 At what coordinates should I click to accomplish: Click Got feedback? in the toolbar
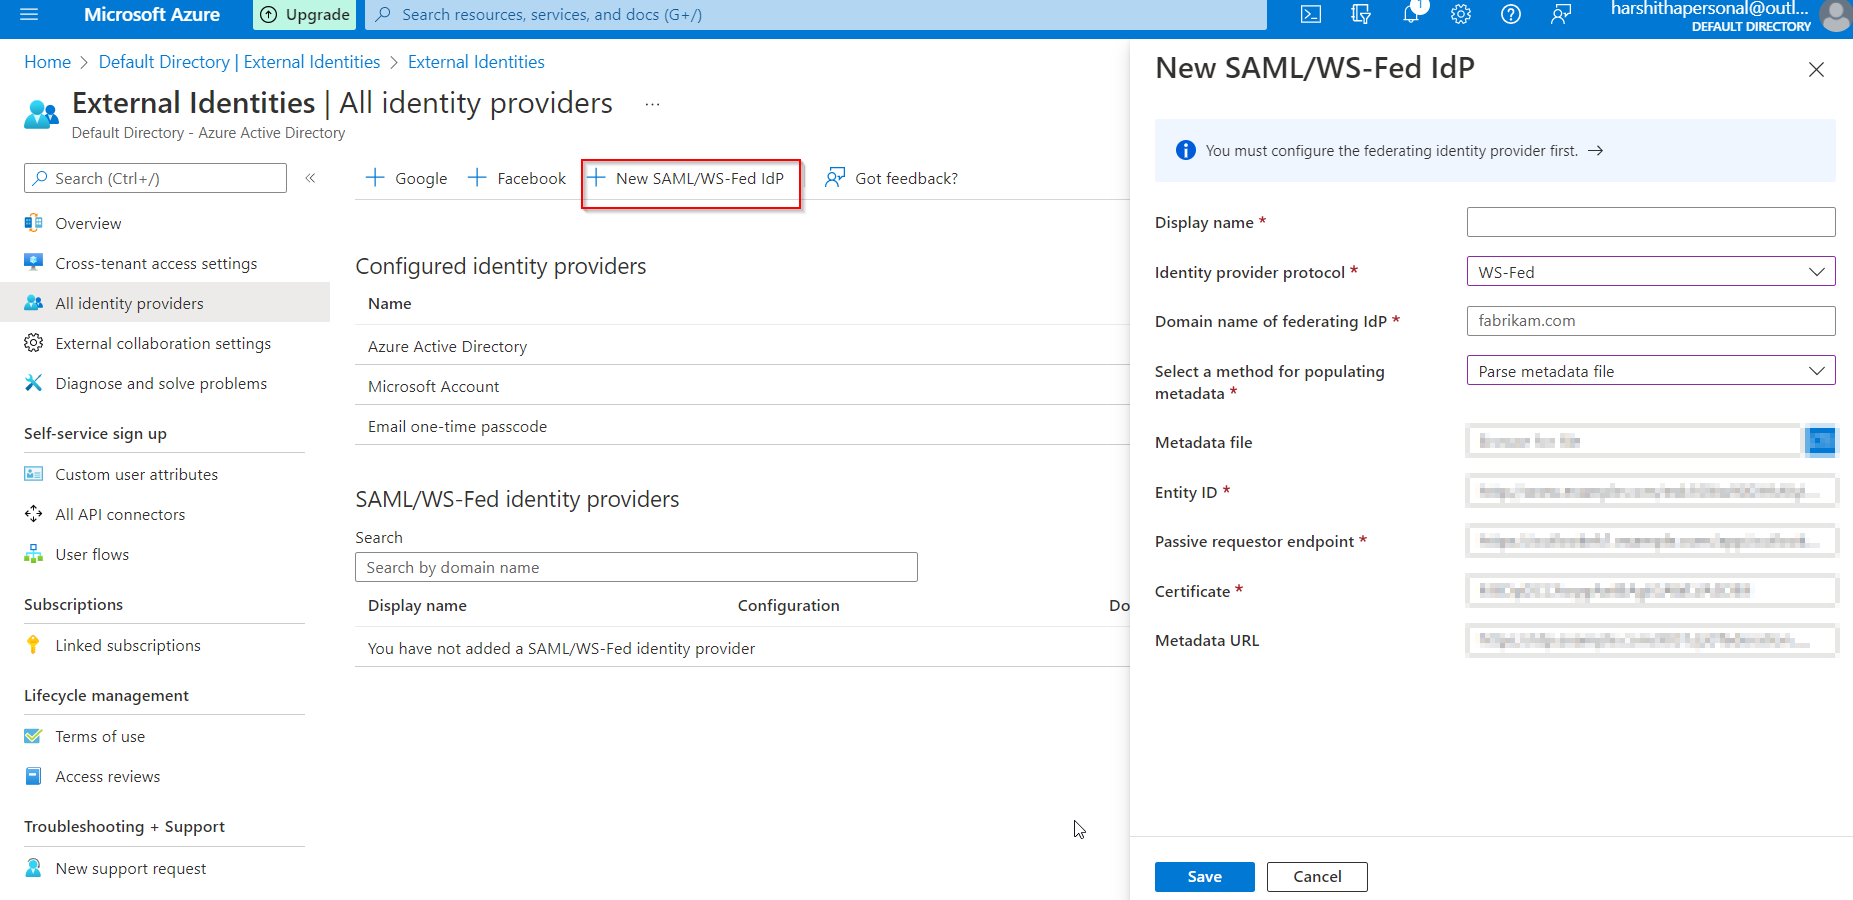[891, 178]
